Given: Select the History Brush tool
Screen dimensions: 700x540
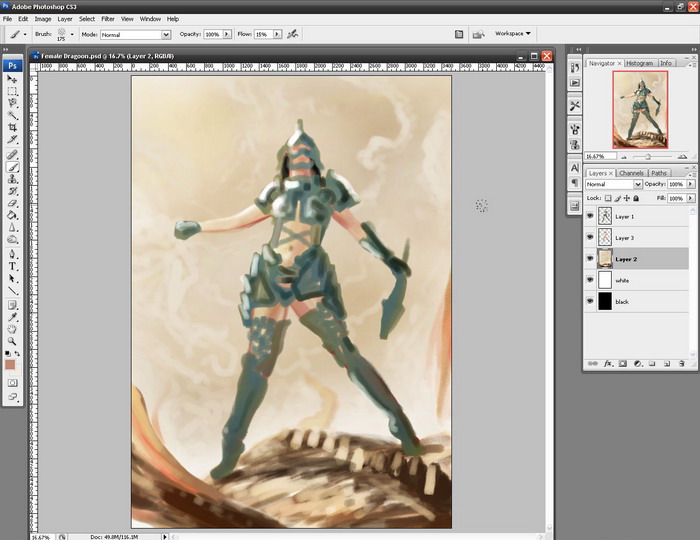Looking at the screenshot, I should tap(12, 191).
